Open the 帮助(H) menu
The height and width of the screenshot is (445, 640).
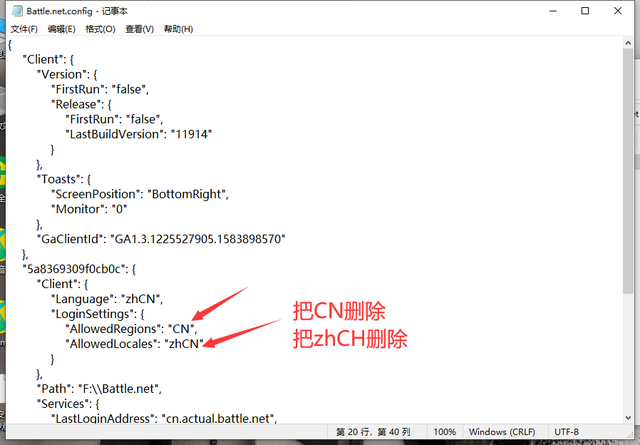178,29
